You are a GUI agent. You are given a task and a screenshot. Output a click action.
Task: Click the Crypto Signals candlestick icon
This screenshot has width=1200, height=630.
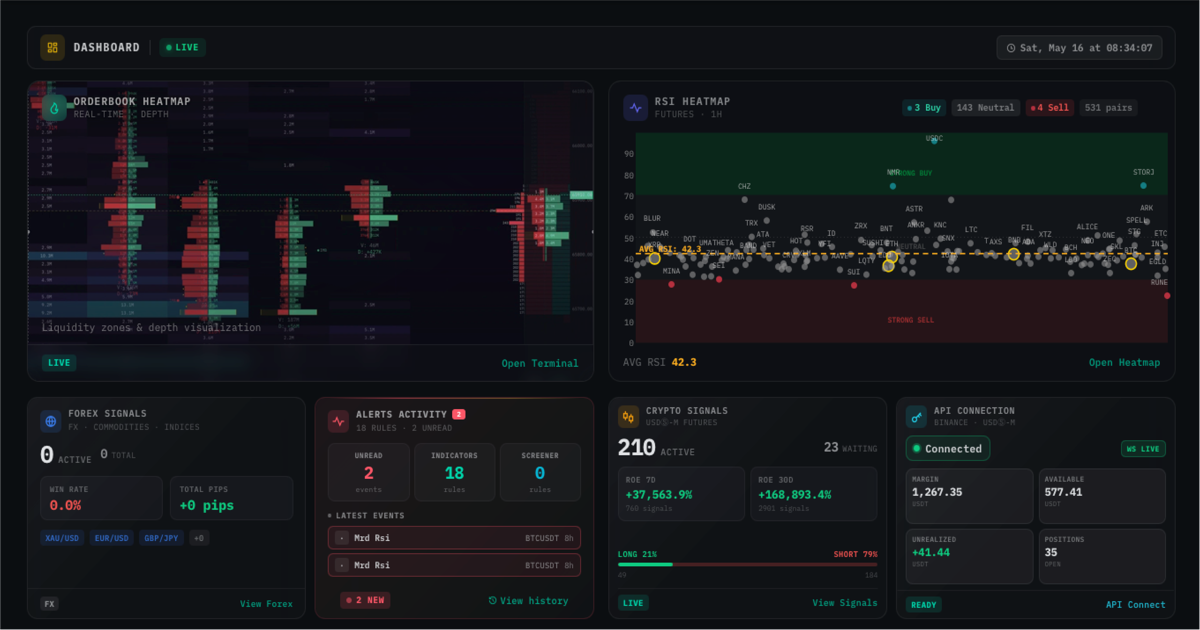click(629, 416)
